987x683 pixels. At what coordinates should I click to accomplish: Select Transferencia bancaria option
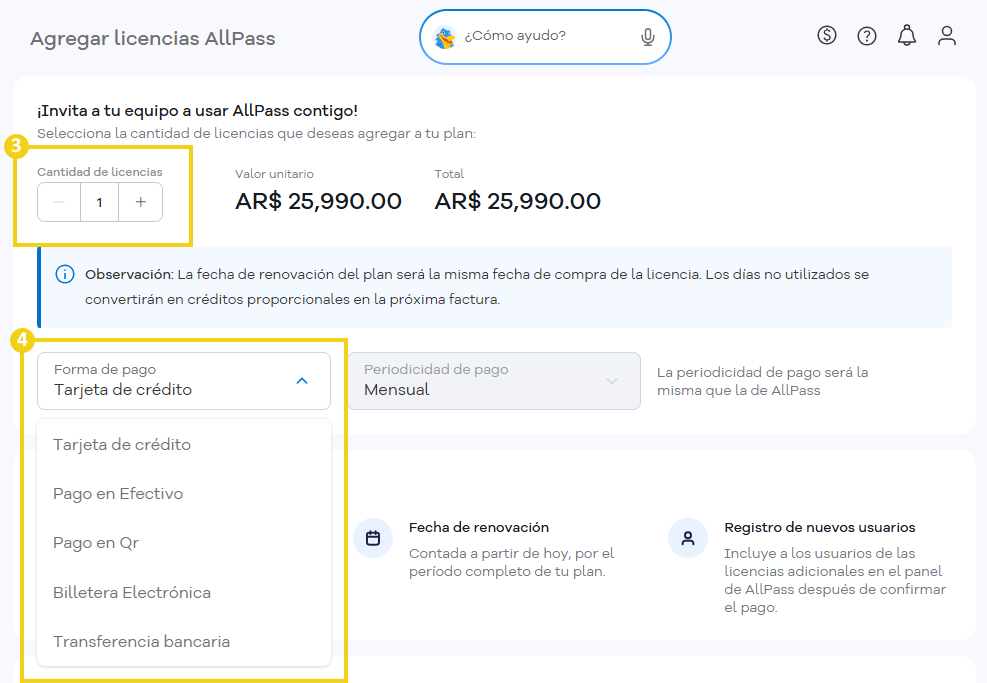tap(184, 641)
